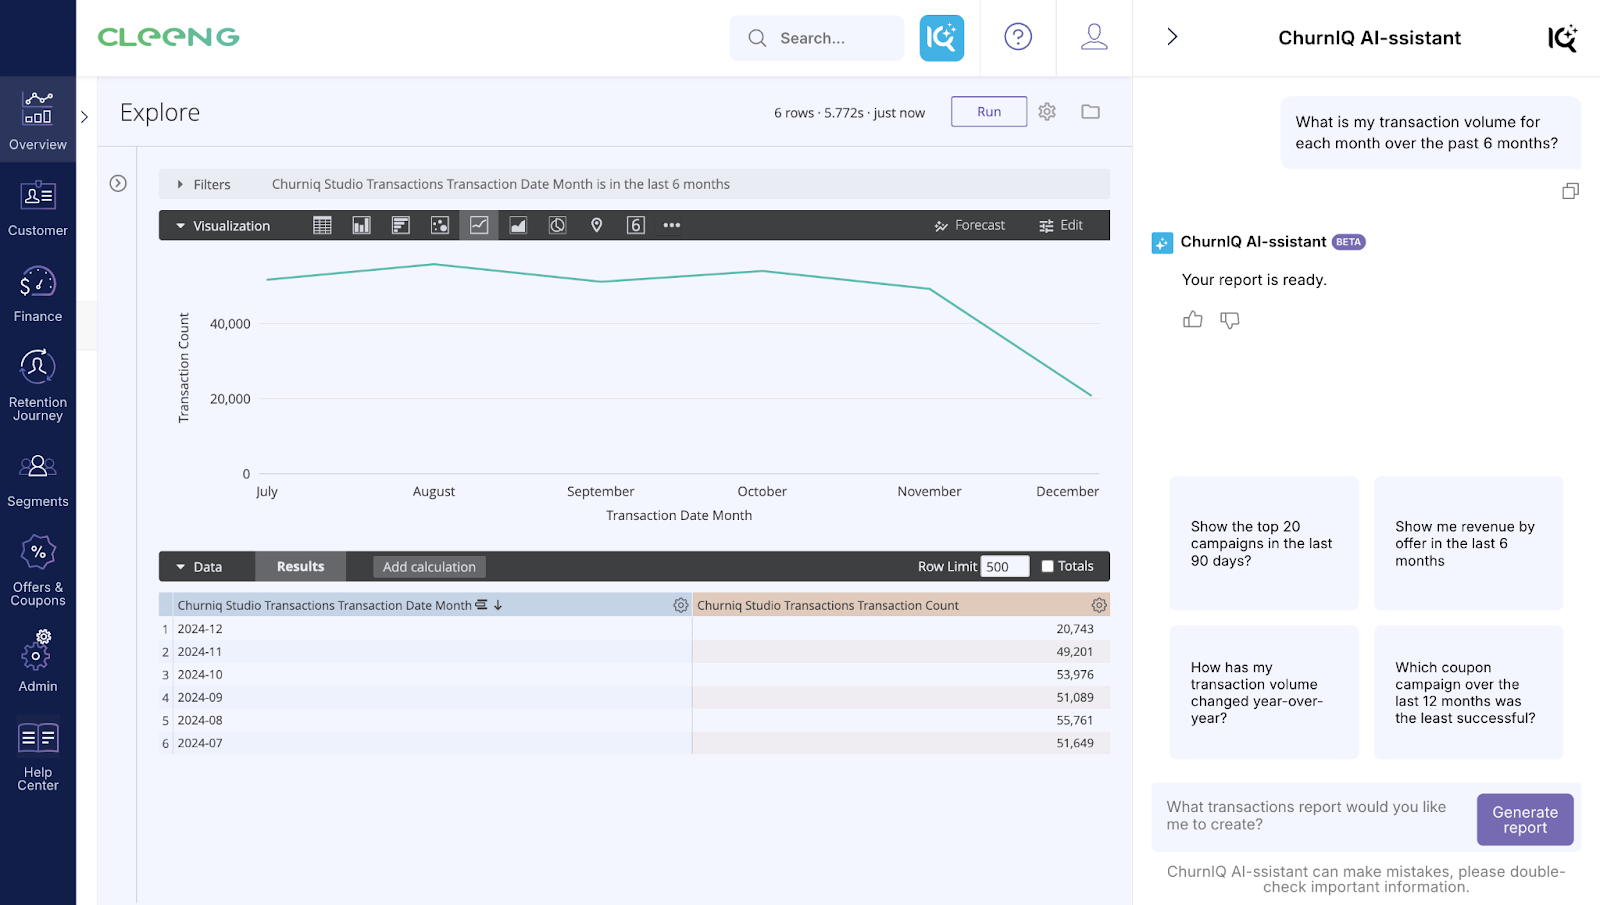Select the 2024-08 date cell
This screenshot has width=1600, height=905.
click(432, 720)
